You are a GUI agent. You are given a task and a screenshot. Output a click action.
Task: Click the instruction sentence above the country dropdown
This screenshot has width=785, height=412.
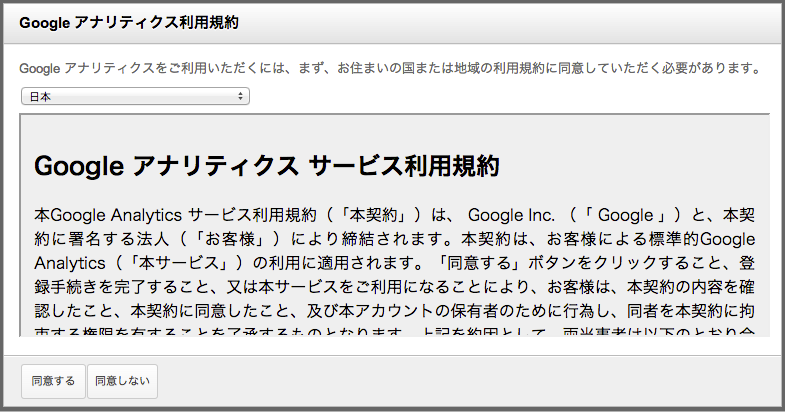click(x=391, y=69)
